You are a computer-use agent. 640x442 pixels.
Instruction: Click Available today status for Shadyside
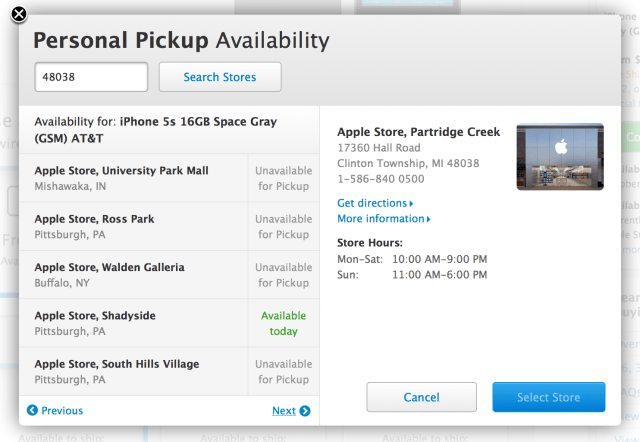point(284,323)
